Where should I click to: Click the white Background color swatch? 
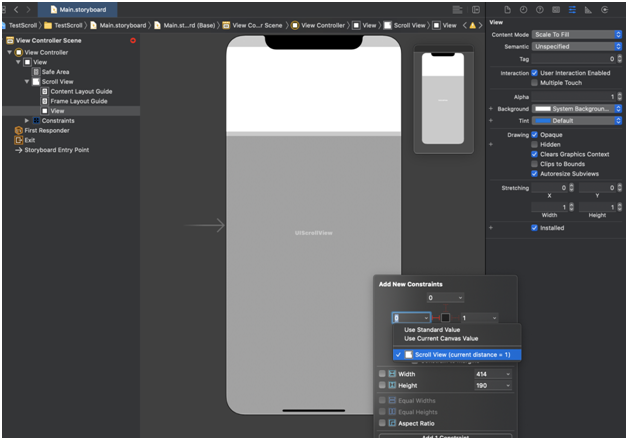pos(543,109)
